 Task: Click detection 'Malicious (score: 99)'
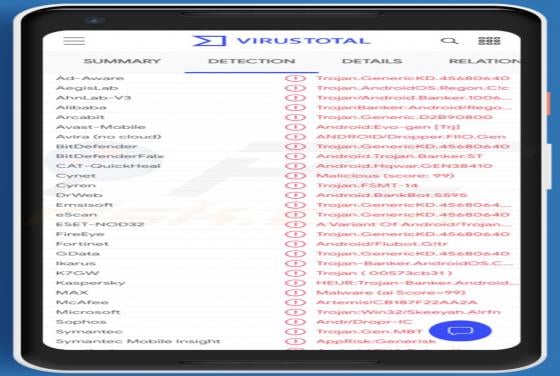pos(385,176)
